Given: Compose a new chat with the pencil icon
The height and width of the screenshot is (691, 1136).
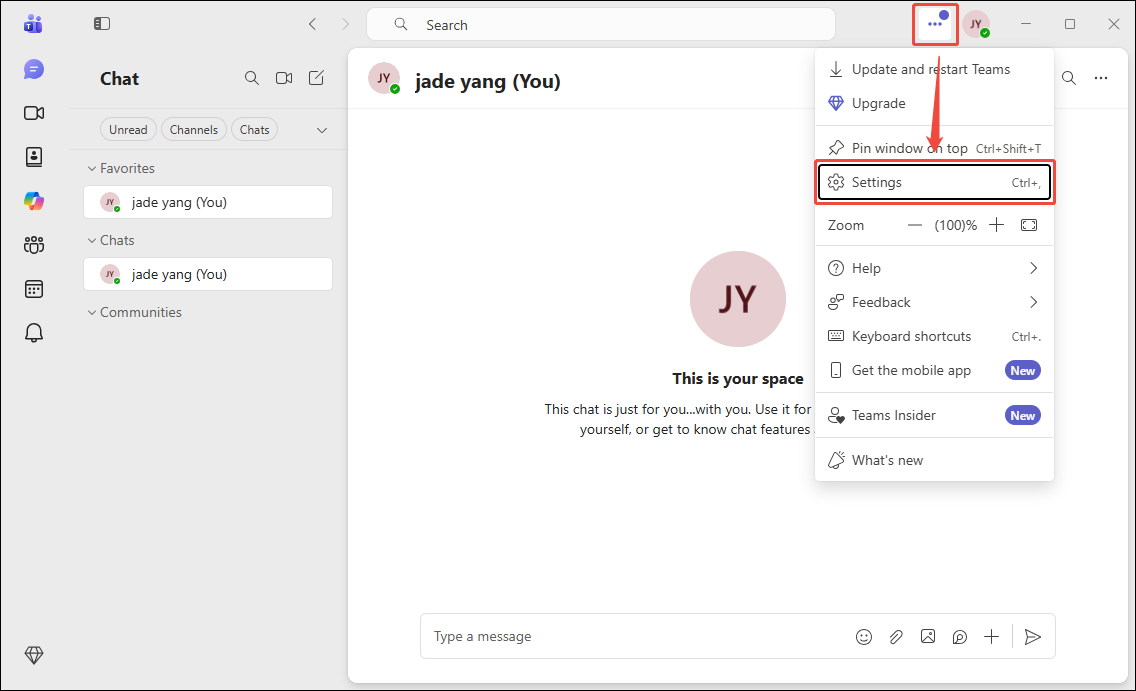Looking at the screenshot, I should [x=317, y=78].
